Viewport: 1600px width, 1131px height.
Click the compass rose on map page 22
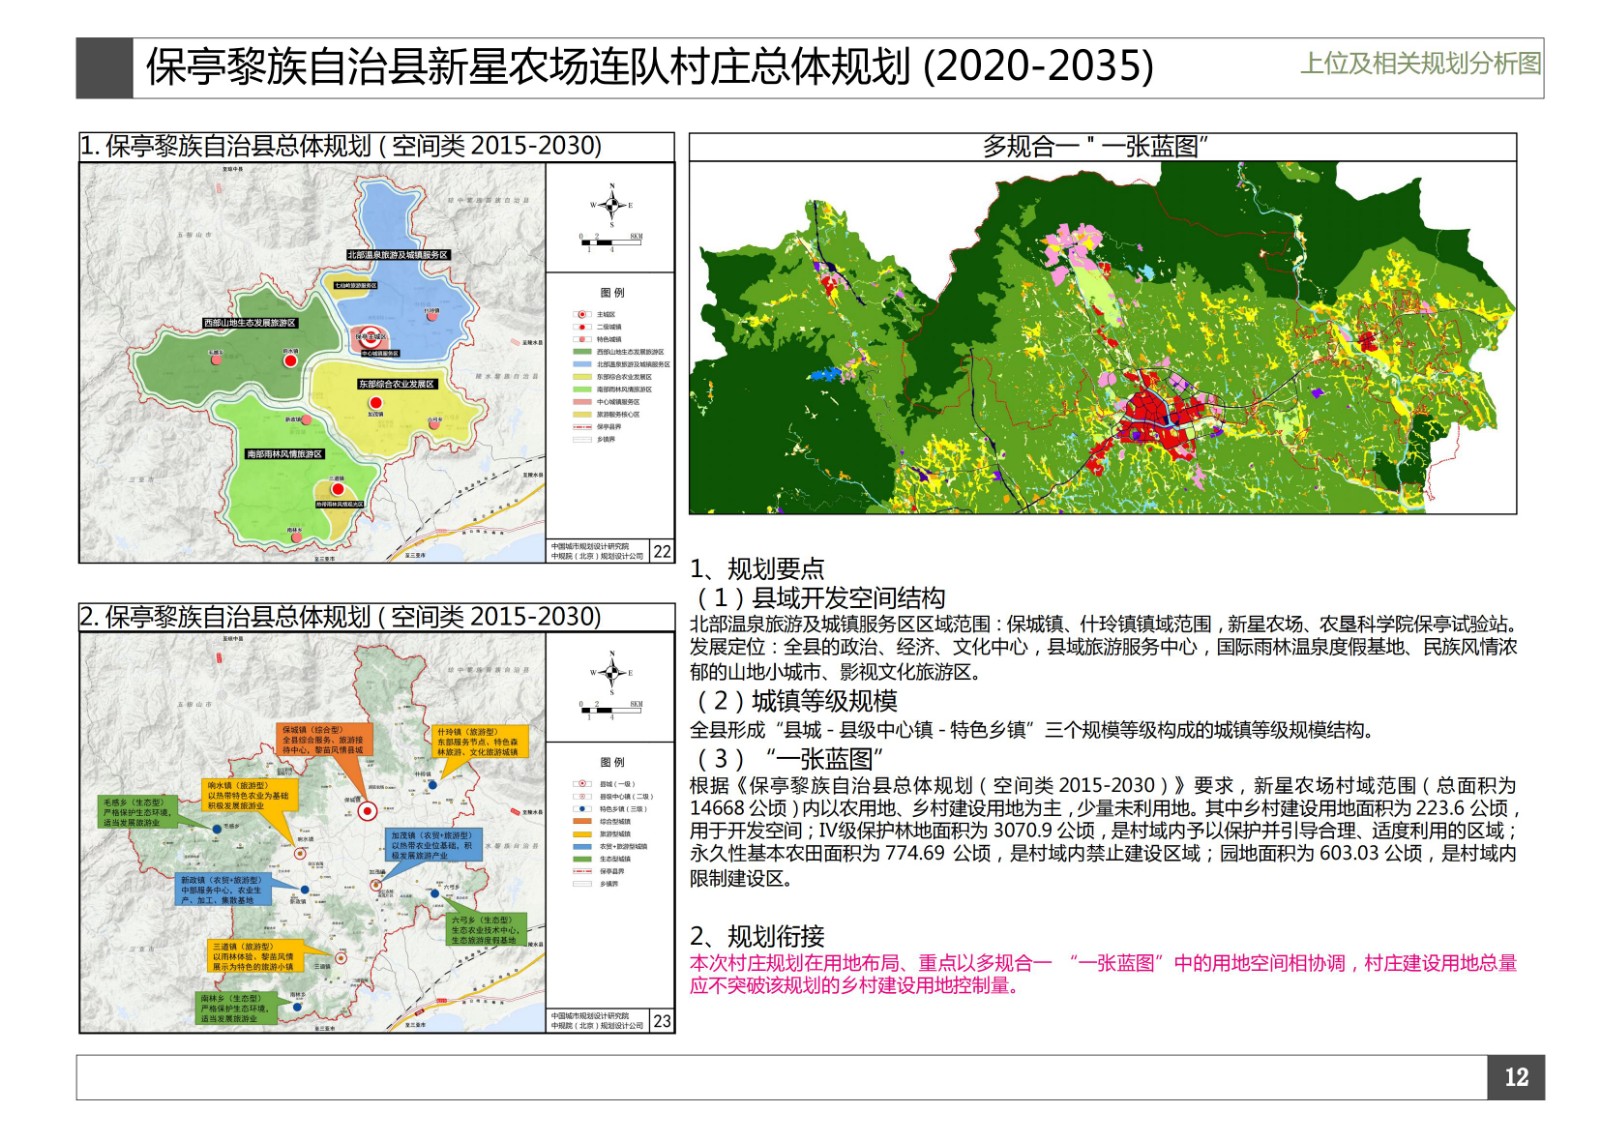[611, 205]
